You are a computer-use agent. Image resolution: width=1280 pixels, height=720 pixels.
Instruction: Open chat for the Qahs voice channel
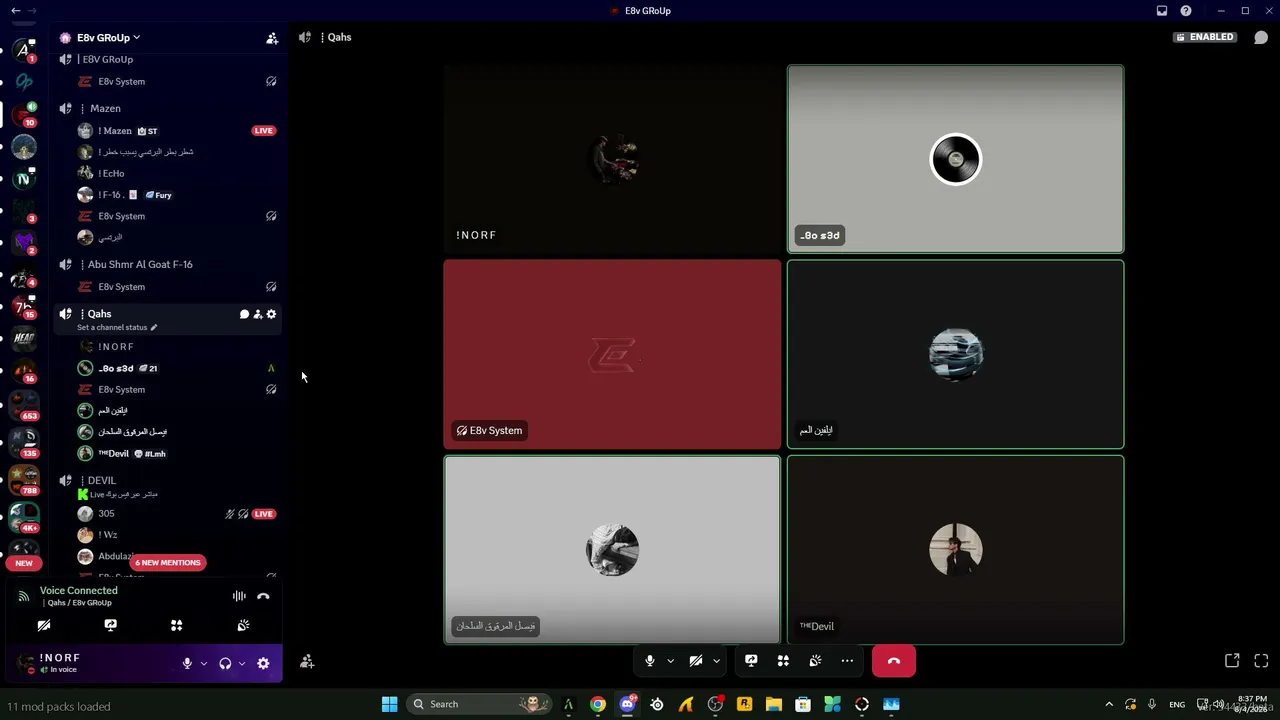pyautogui.click(x=244, y=314)
